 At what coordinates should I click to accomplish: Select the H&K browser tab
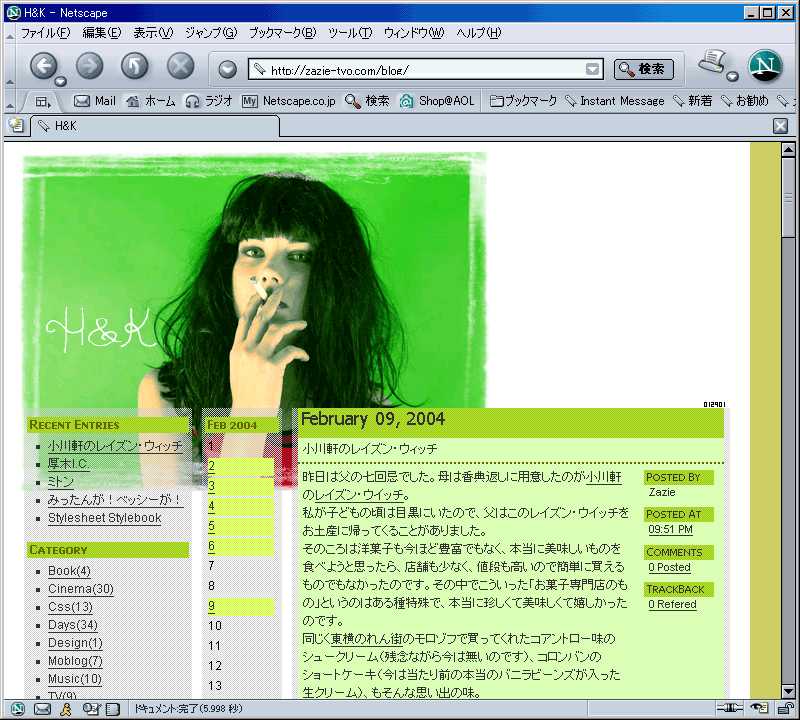pos(155,126)
